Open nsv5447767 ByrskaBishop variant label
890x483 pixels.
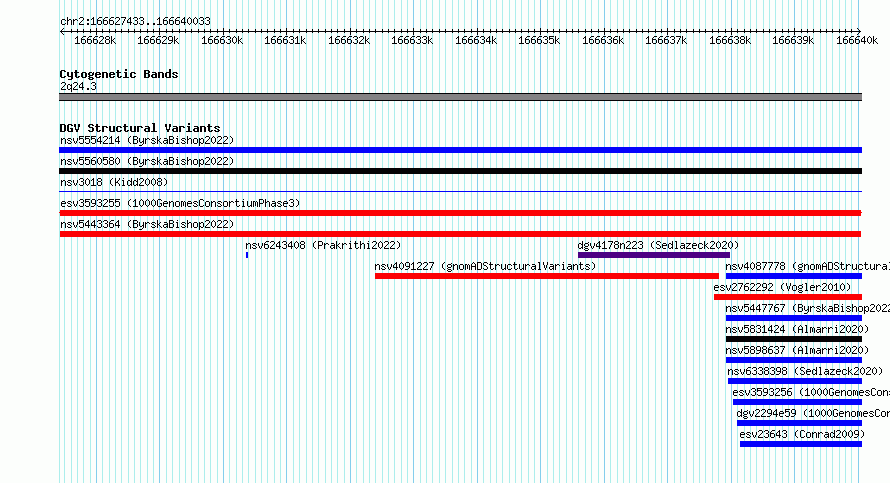point(807,308)
